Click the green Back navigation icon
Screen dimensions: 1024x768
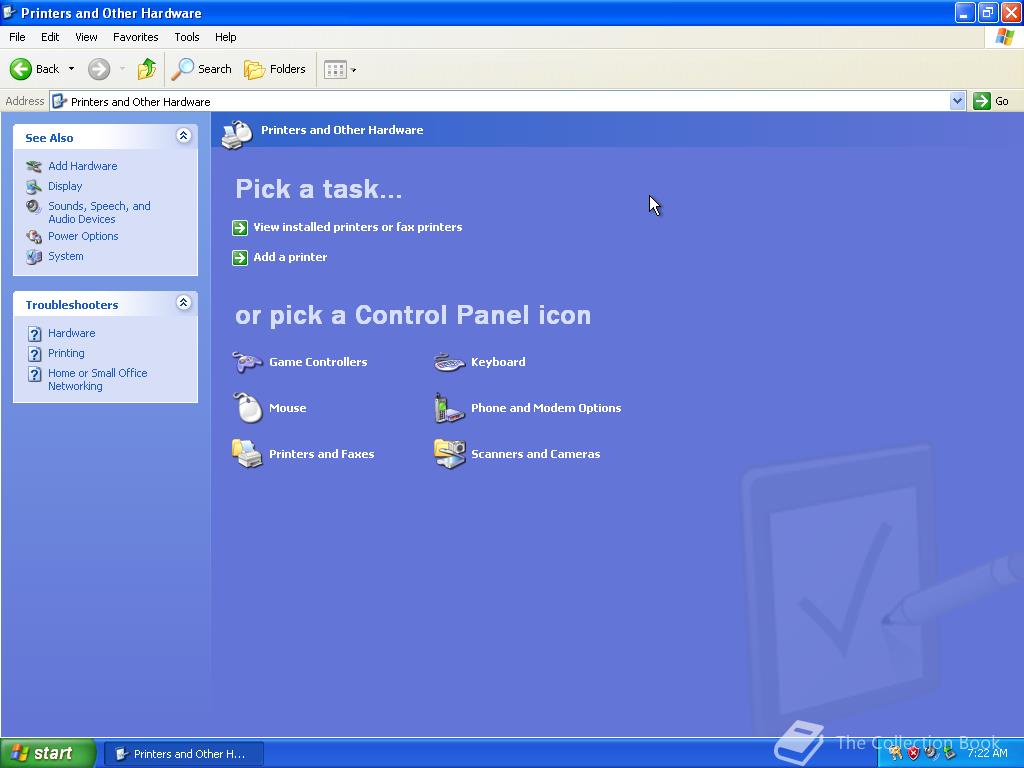23,69
